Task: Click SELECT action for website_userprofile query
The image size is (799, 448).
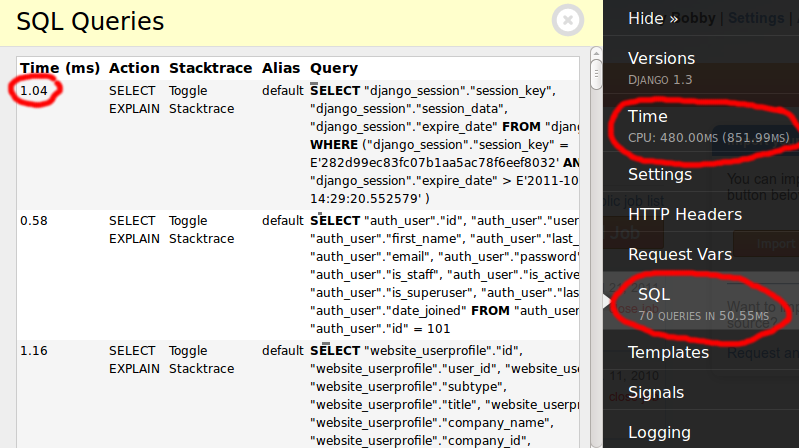Action: click(132, 351)
